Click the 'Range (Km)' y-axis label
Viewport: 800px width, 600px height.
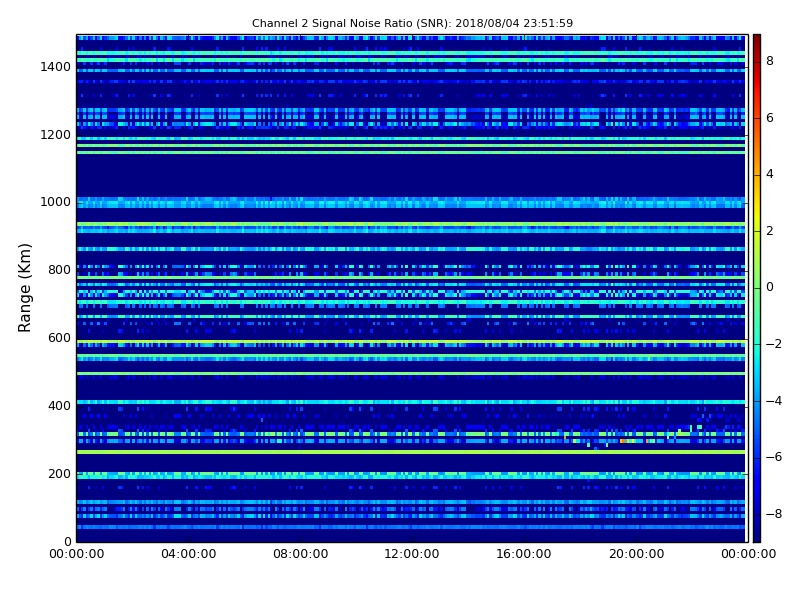click(x=24, y=288)
